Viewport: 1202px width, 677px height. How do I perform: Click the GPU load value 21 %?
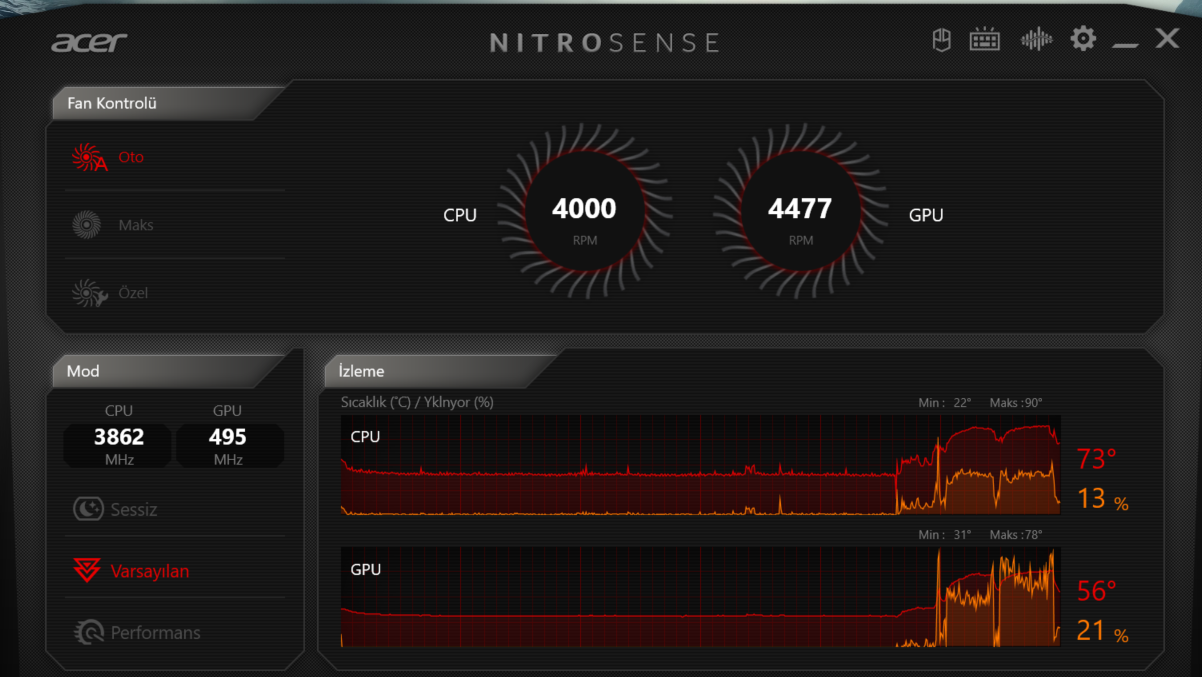click(x=1102, y=631)
